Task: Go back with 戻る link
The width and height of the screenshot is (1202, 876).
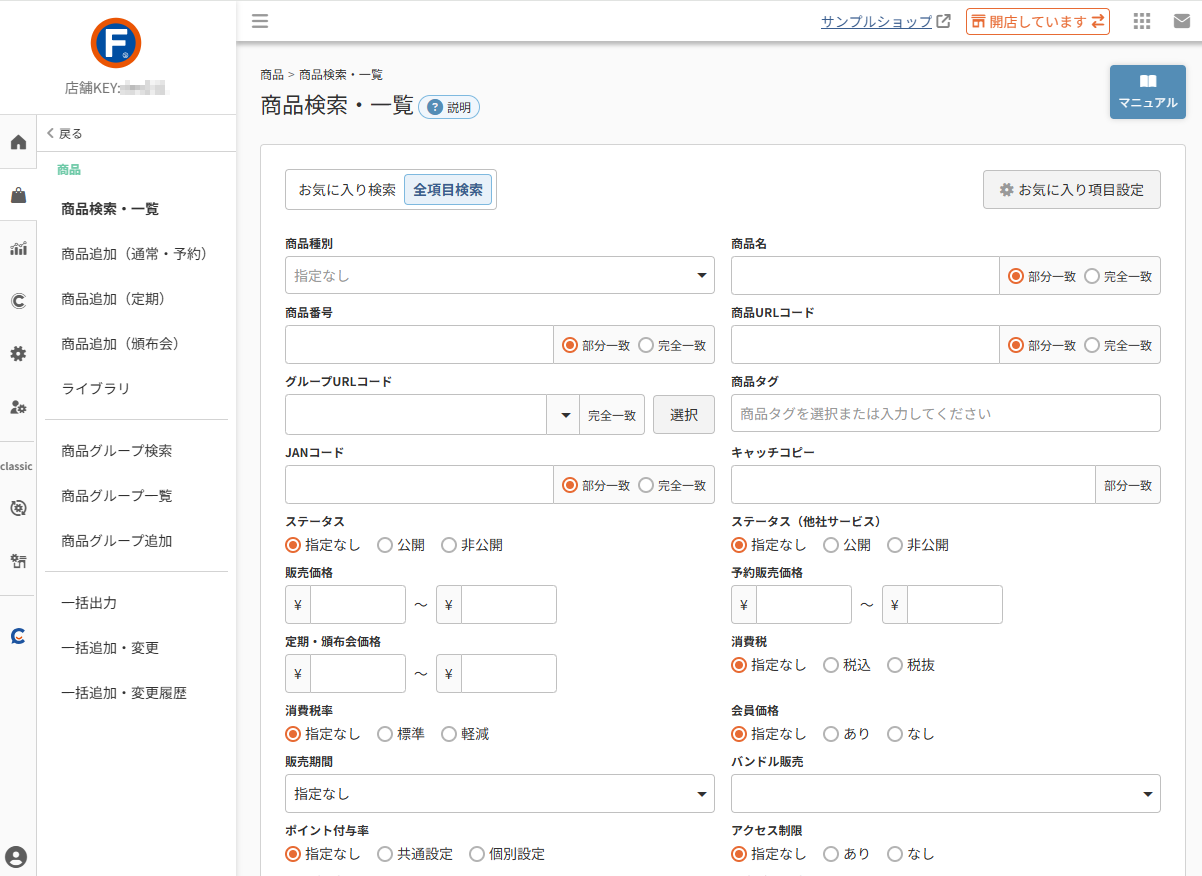Action: point(65,133)
